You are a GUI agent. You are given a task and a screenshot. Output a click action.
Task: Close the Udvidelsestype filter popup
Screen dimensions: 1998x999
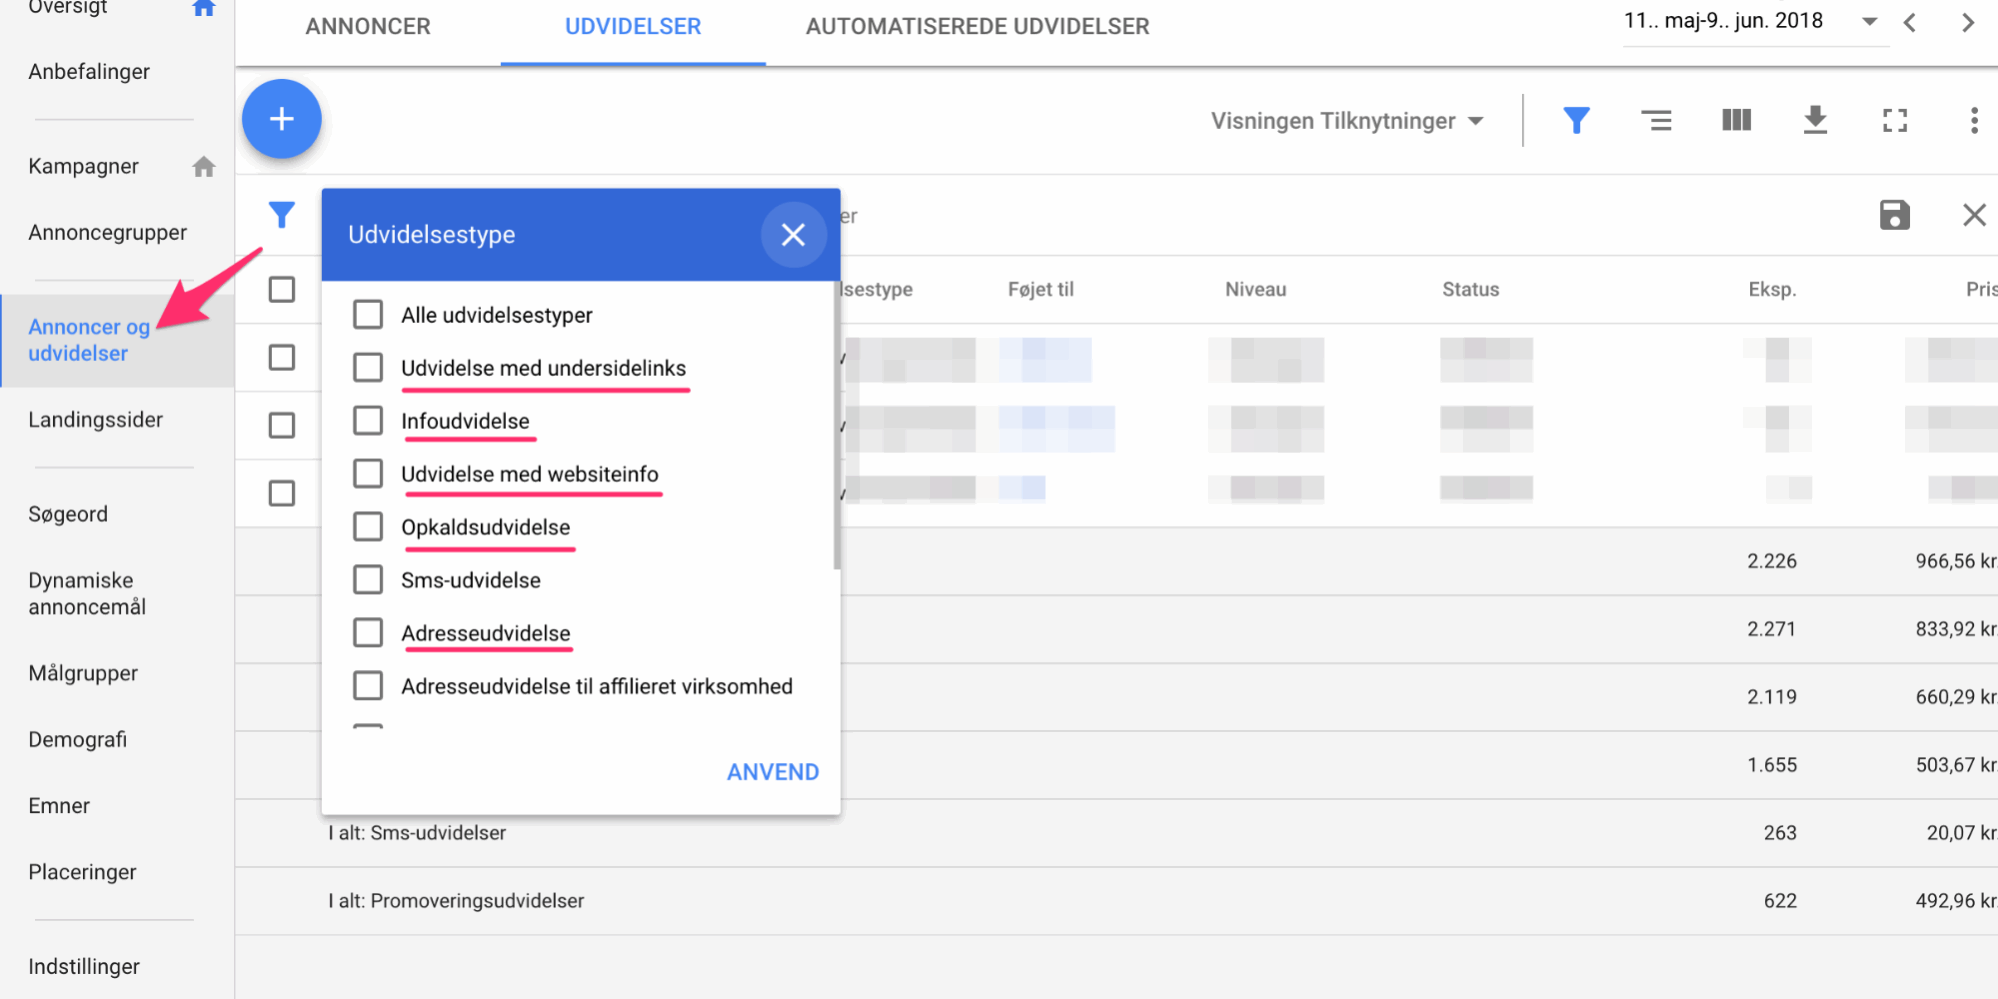coord(793,235)
